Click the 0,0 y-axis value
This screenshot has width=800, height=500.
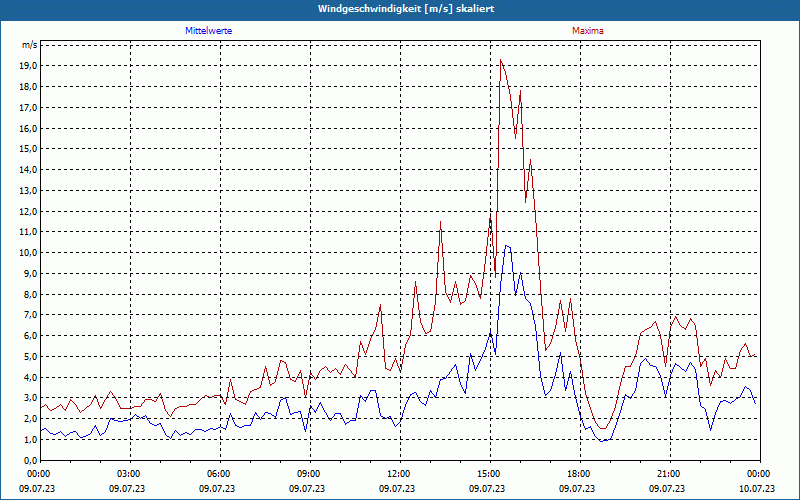tap(30, 460)
